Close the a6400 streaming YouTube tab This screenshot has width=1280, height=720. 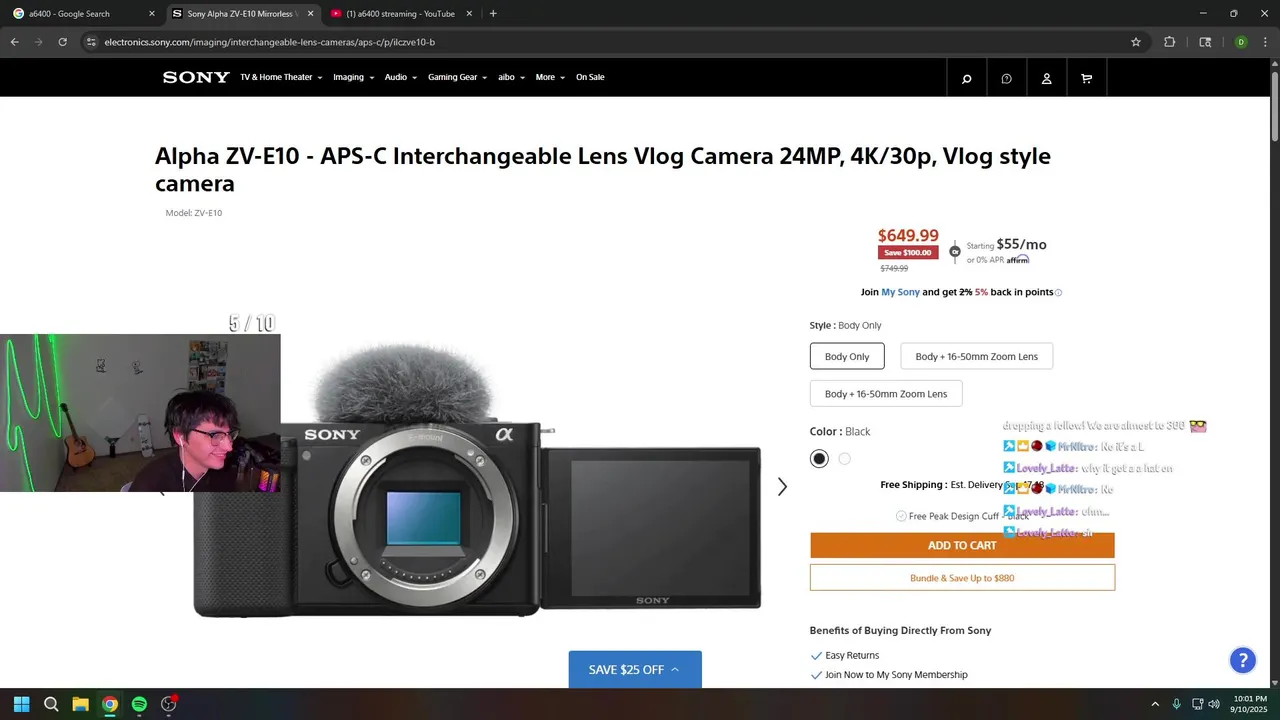[469, 14]
